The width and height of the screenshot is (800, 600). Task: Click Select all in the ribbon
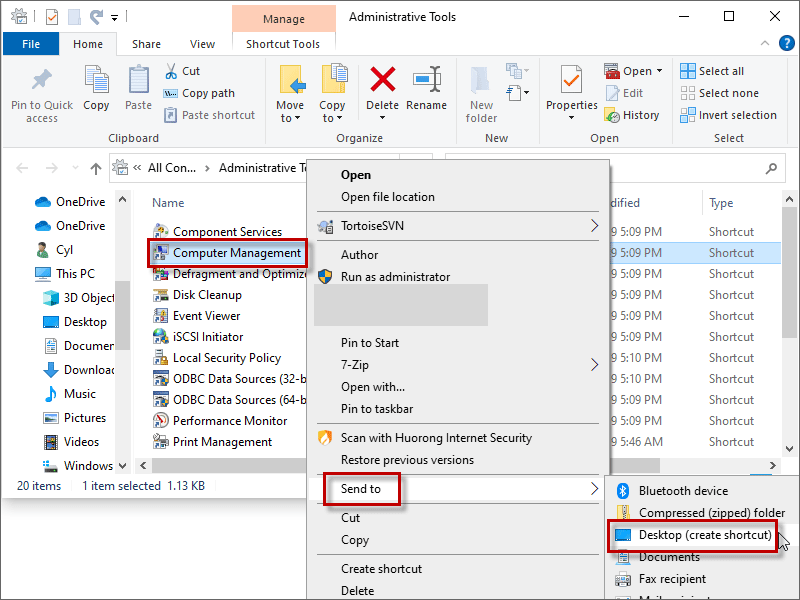(712, 71)
